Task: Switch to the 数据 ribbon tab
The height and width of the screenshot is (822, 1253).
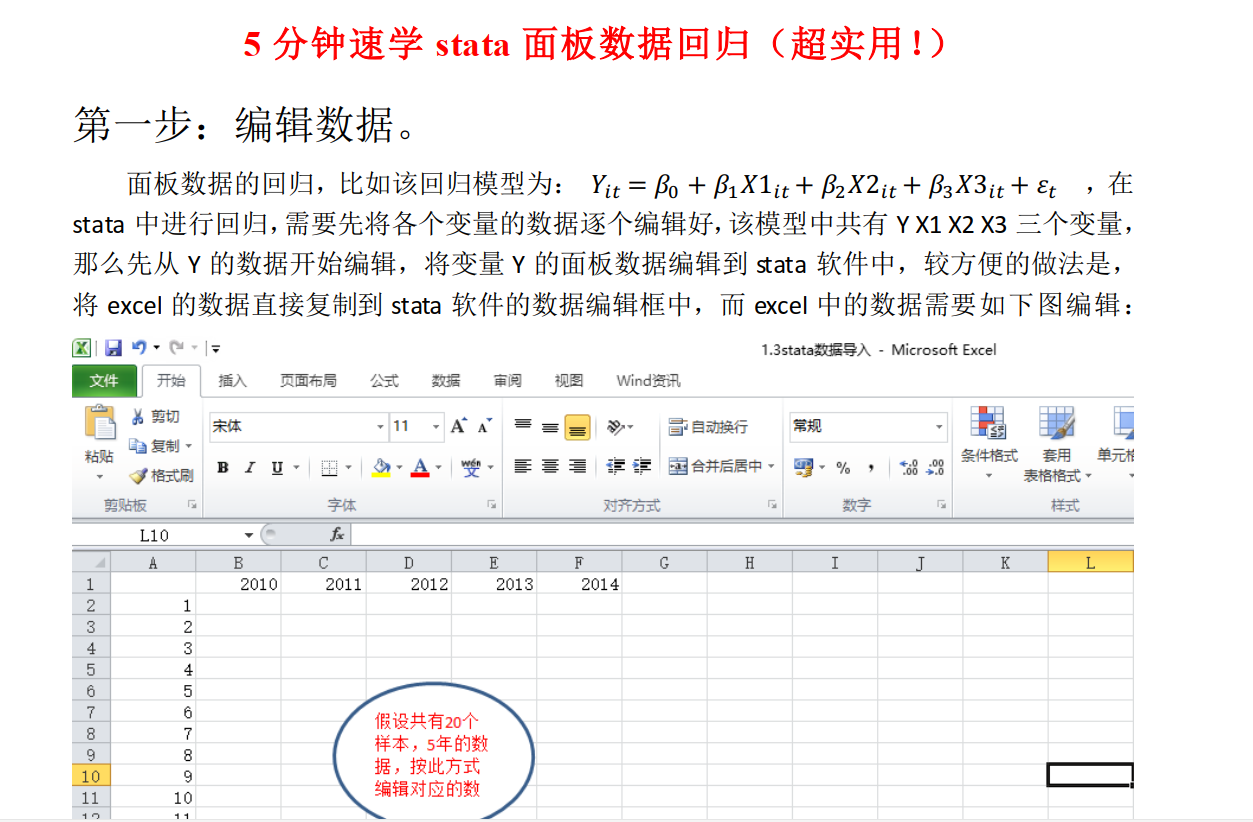Action: [443, 380]
